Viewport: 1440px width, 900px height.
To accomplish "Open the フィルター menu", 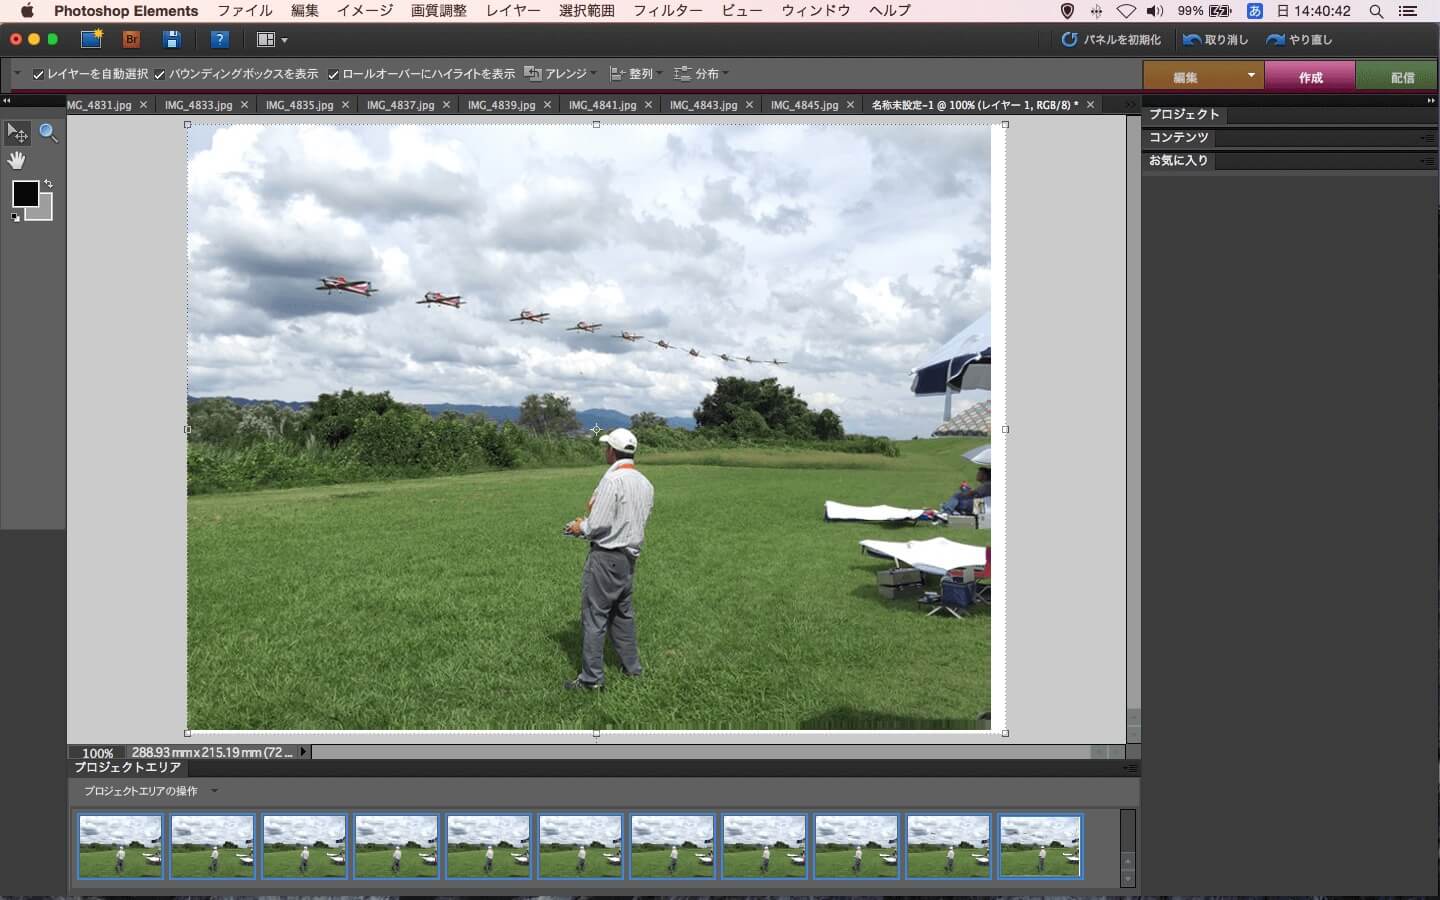I will click(668, 11).
